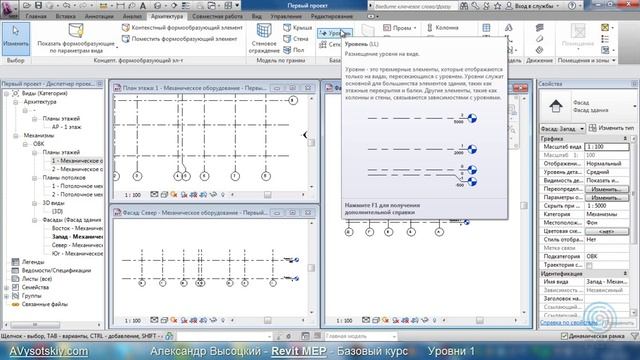Open the Главная модель dropdown in status bar

[361, 336]
